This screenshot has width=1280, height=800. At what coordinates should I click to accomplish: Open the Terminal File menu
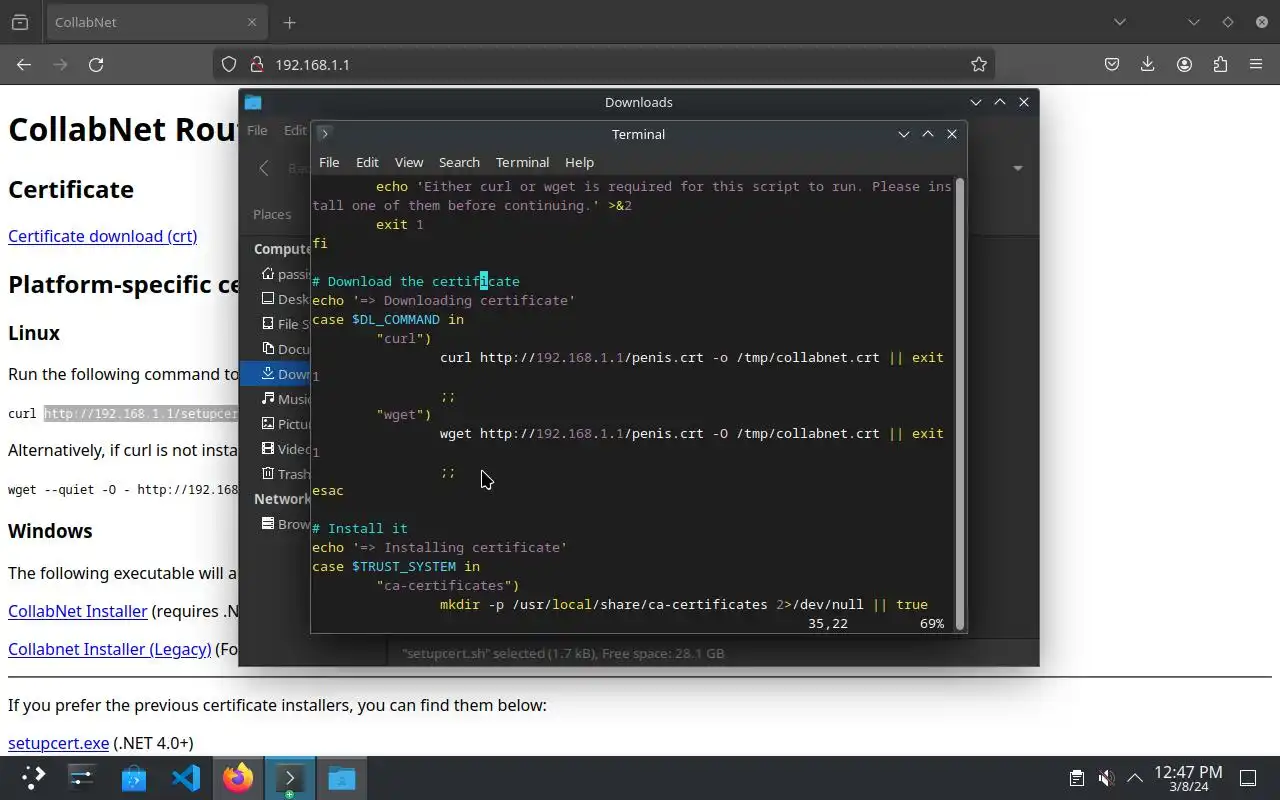pos(329,162)
